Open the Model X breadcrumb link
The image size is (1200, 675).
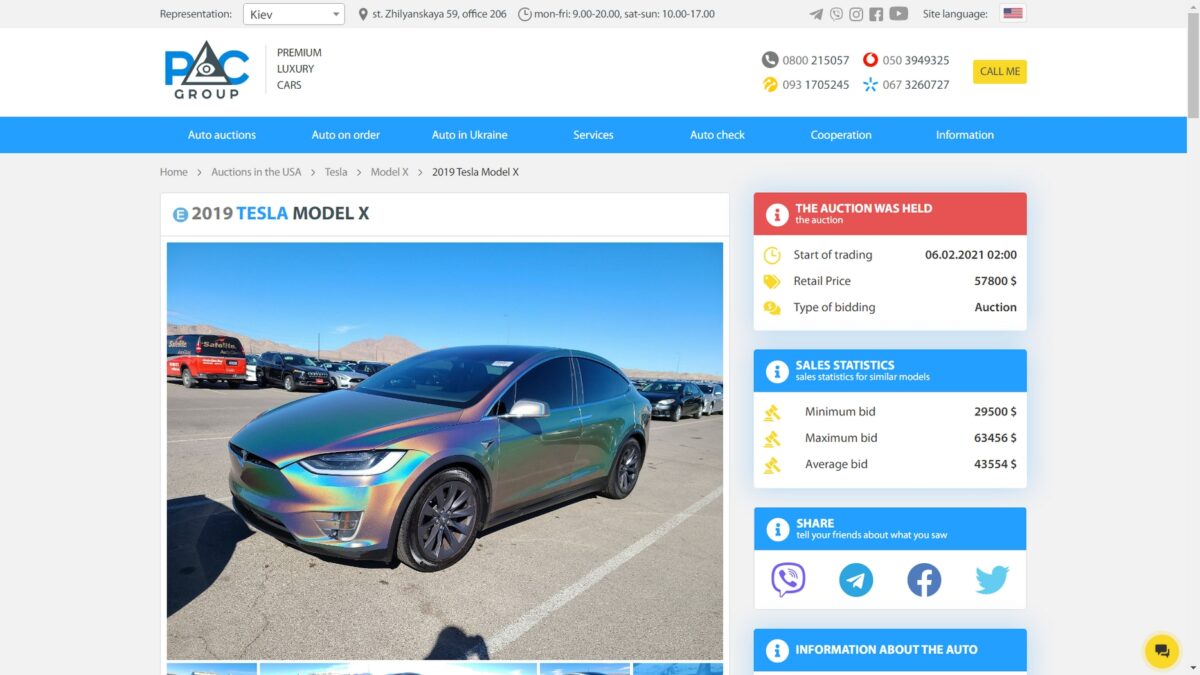(x=390, y=172)
